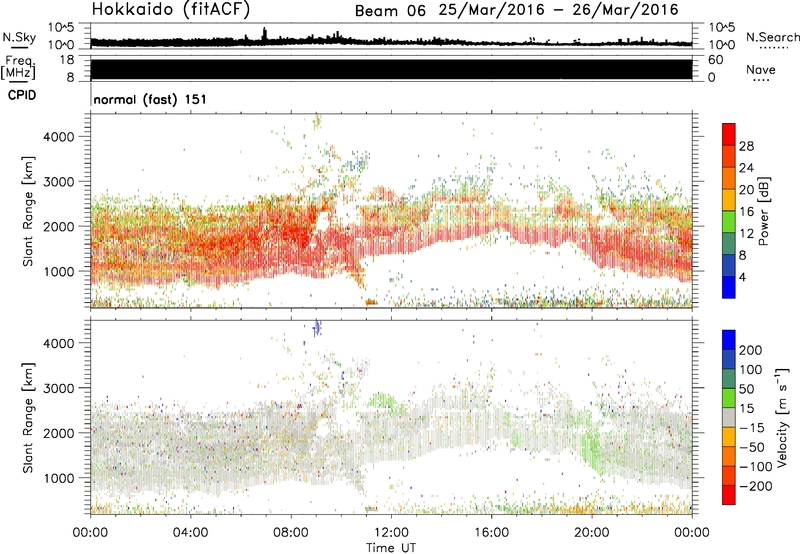Click the 'N.Search' legend label
This screenshot has width=800, height=554.
tap(772, 37)
